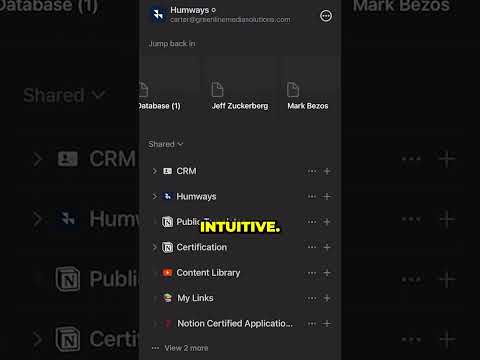
Task: Open the Certification page
Action: pos(202,247)
